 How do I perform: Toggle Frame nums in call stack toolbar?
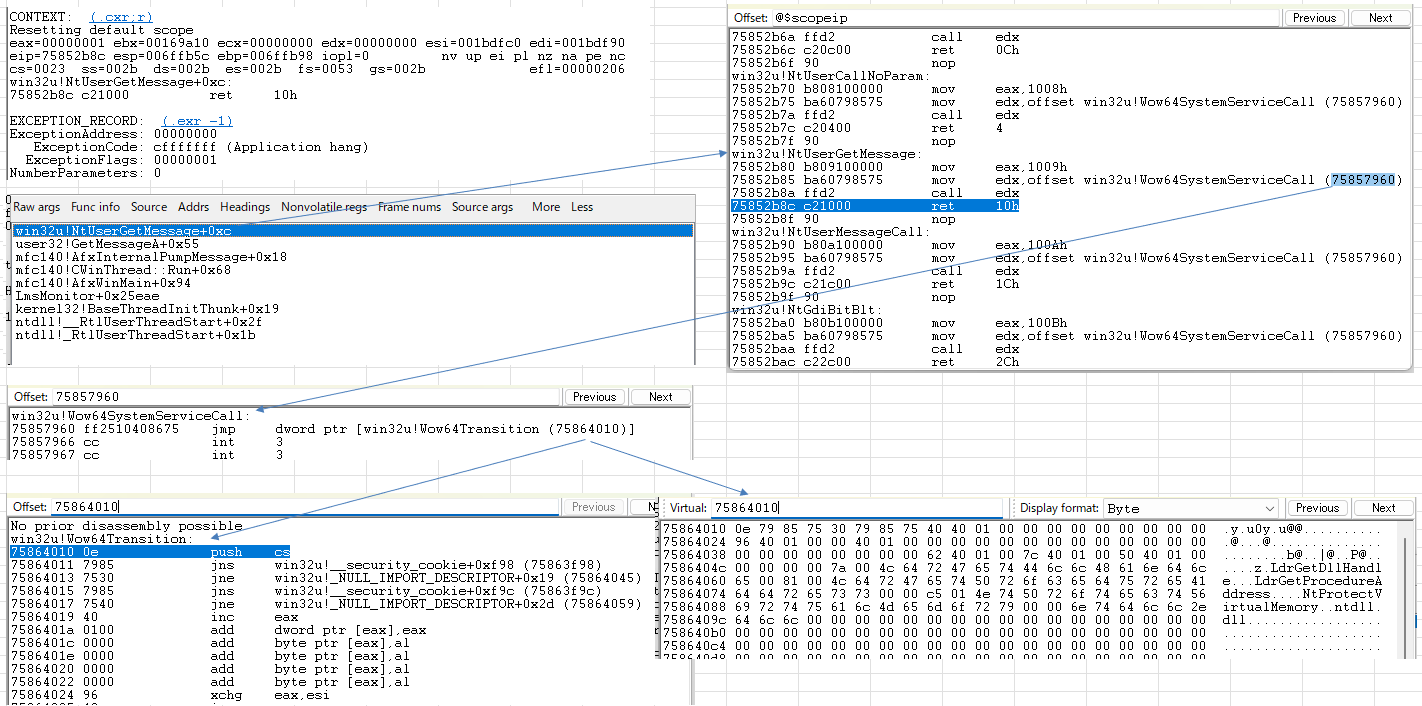(x=409, y=207)
